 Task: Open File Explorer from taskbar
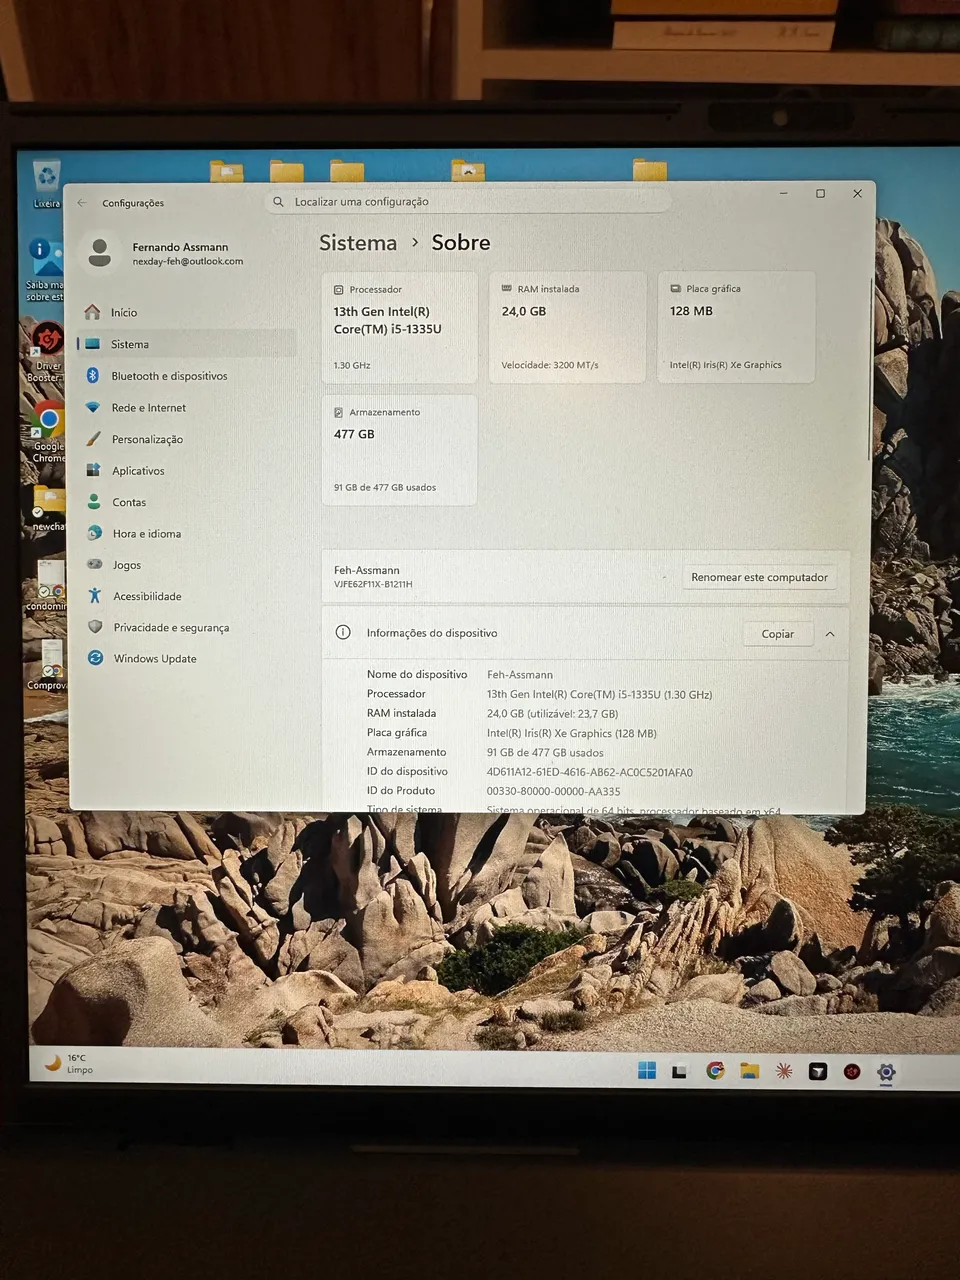(749, 1071)
